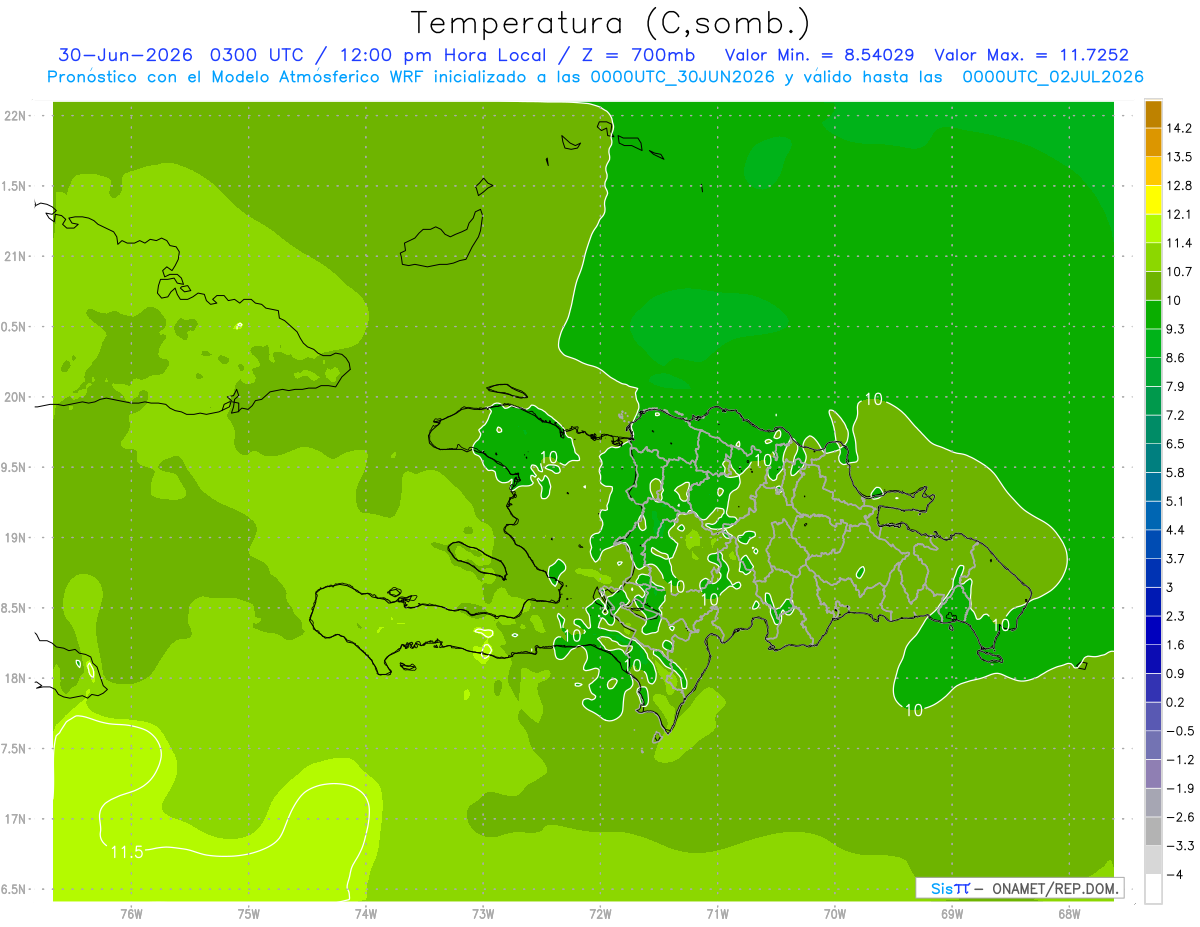Click the '7.9' colorbar value
1200x927 pixels.
point(1176,386)
